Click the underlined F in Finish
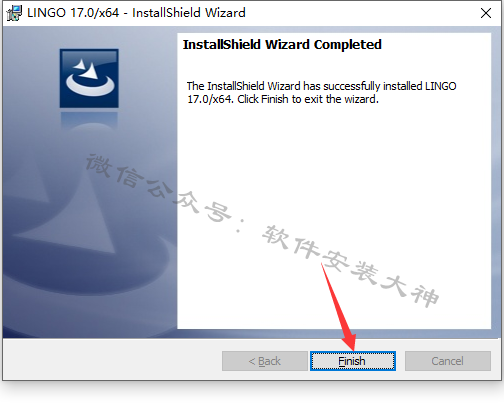Viewport: 504px width, 416px height. pyautogui.click(x=341, y=361)
